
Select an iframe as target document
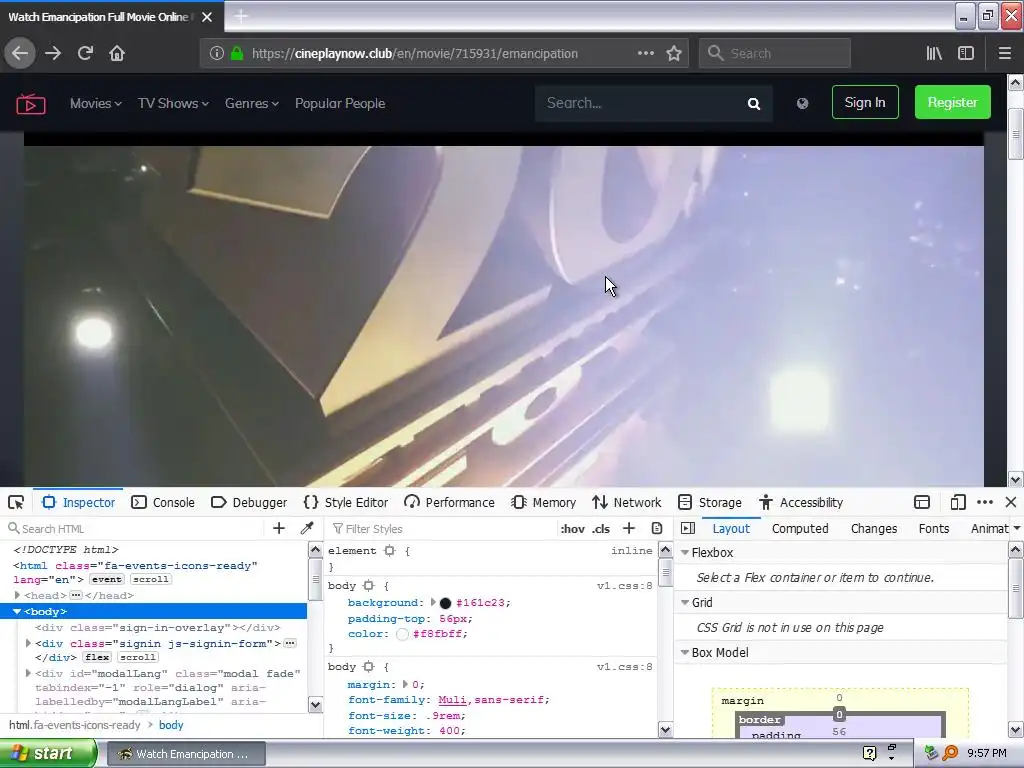(921, 502)
